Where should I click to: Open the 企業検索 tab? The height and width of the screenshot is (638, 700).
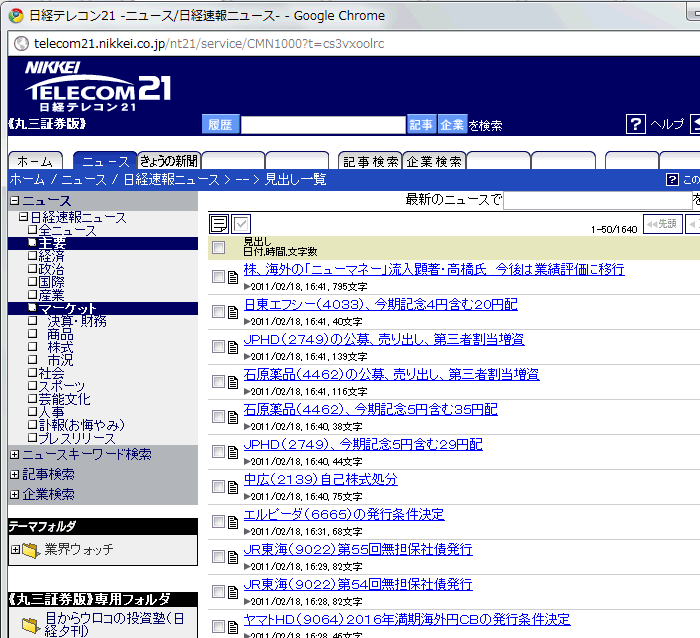click(434, 161)
